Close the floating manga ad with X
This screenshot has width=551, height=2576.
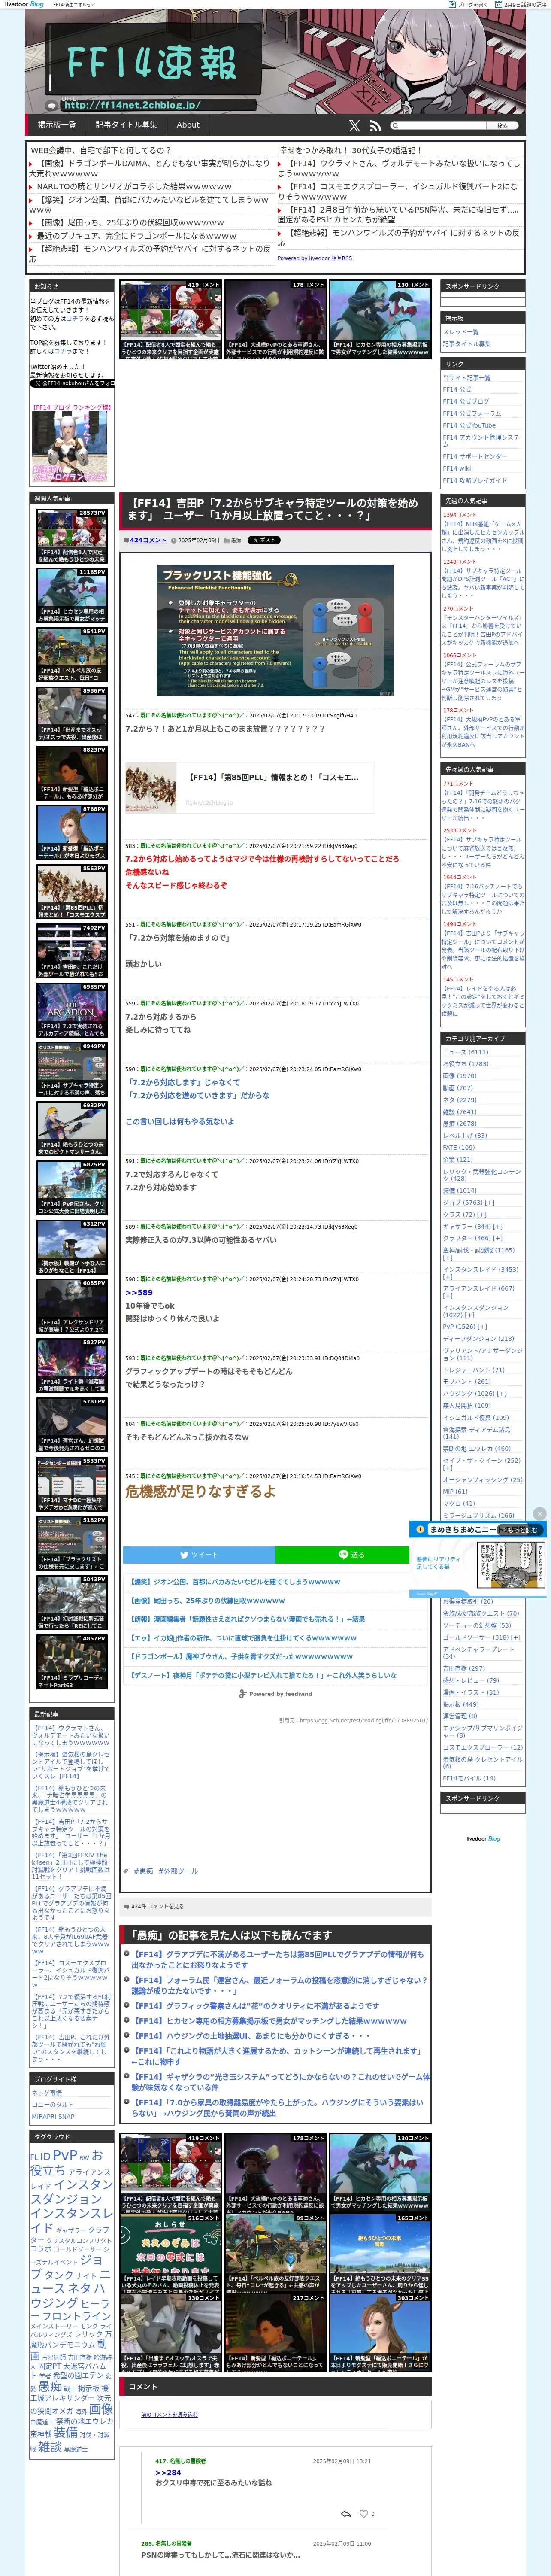coord(540,1513)
